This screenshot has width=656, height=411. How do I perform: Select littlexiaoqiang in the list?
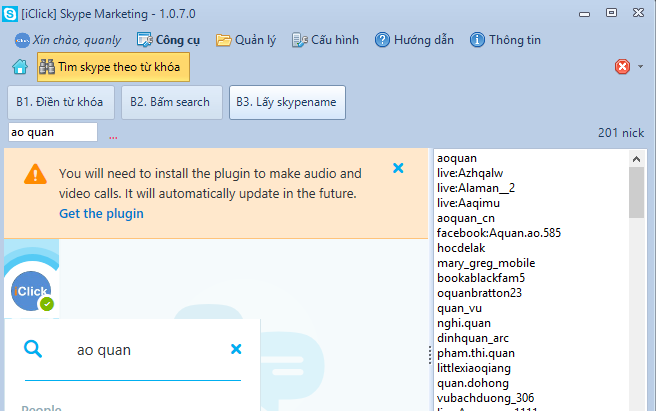[474, 368]
